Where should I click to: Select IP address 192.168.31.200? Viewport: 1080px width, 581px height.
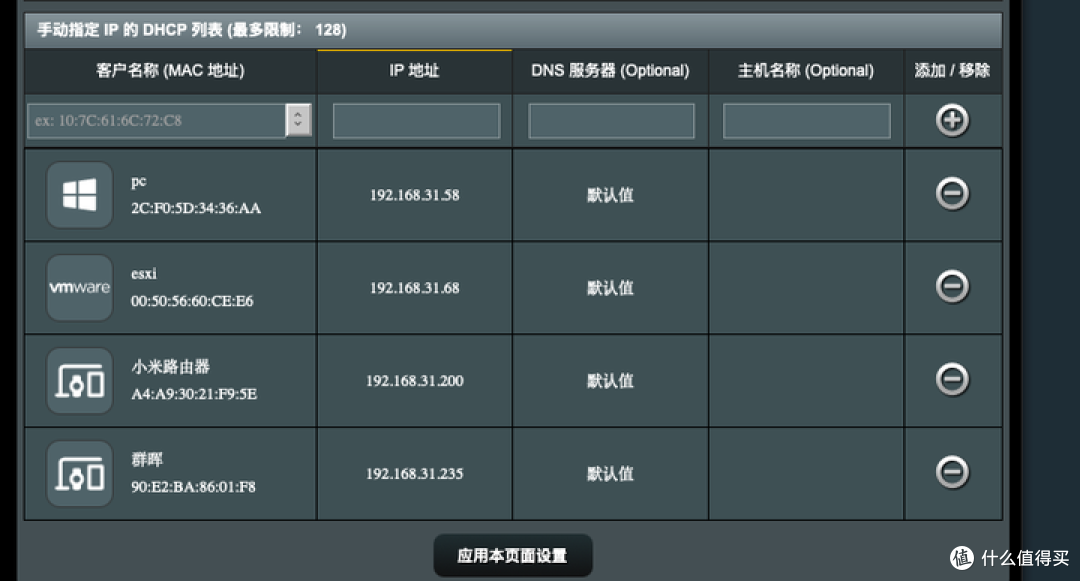point(415,381)
